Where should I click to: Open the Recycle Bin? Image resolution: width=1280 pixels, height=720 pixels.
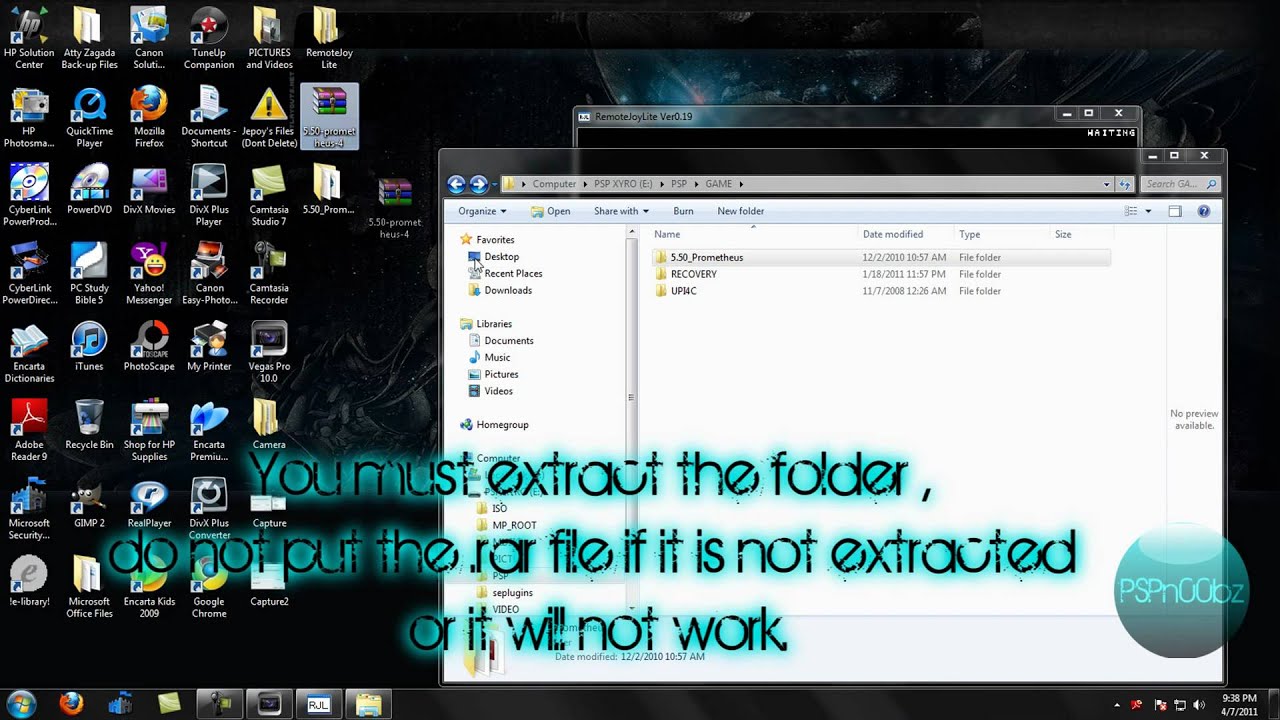89,425
